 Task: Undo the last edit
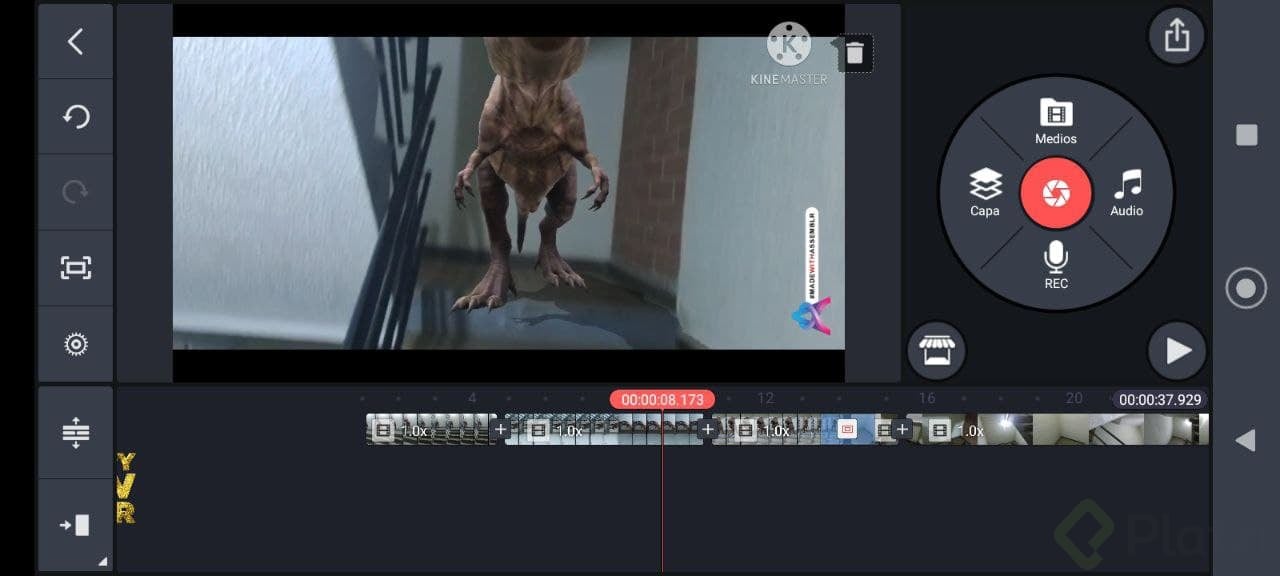click(75, 117)
